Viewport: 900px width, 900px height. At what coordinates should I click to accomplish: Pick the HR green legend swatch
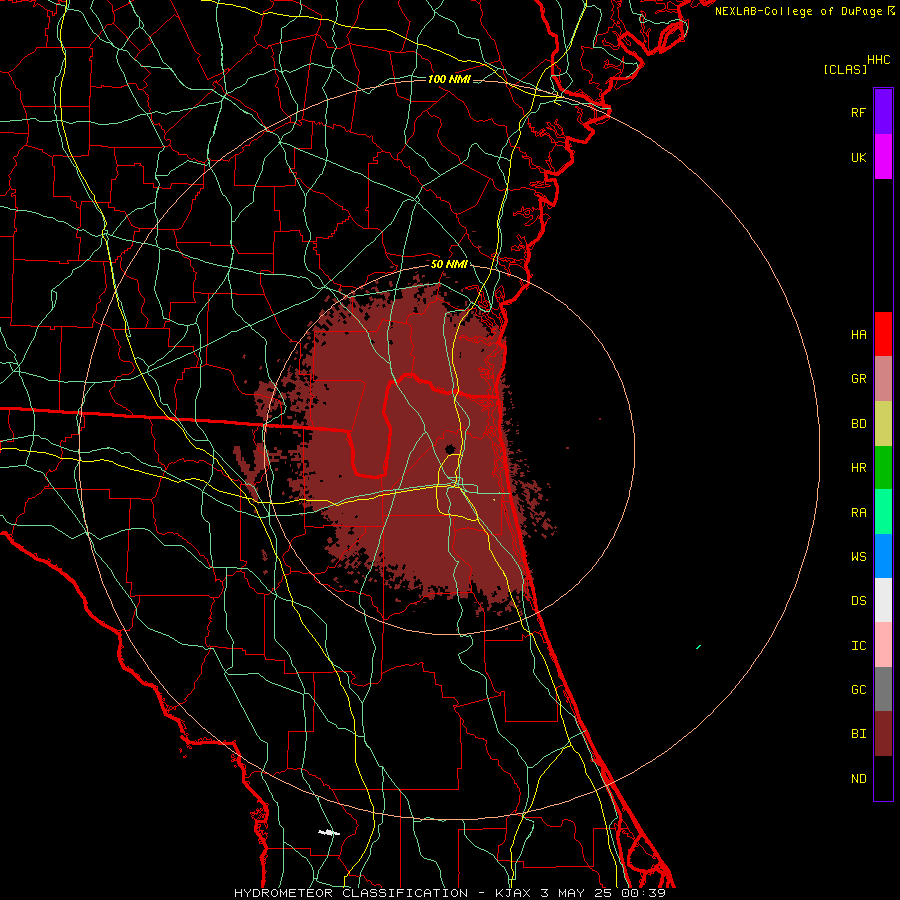coord(883,467)
